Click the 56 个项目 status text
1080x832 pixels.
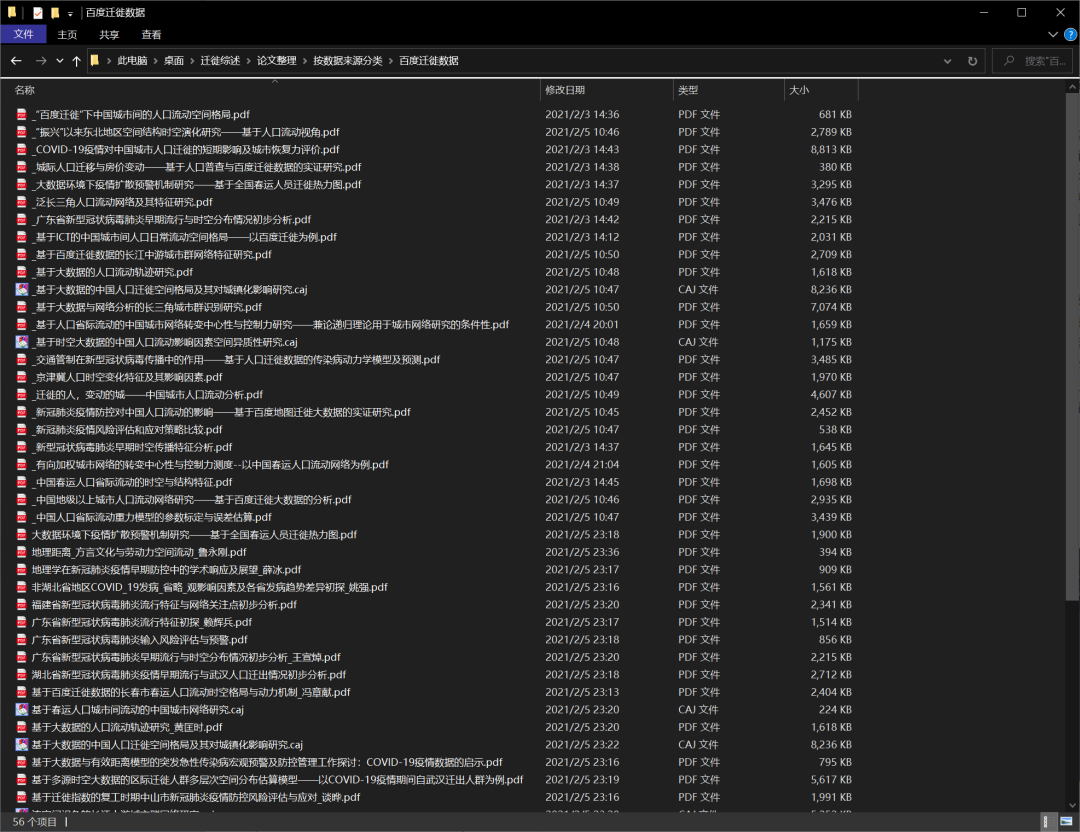point(34,822)
